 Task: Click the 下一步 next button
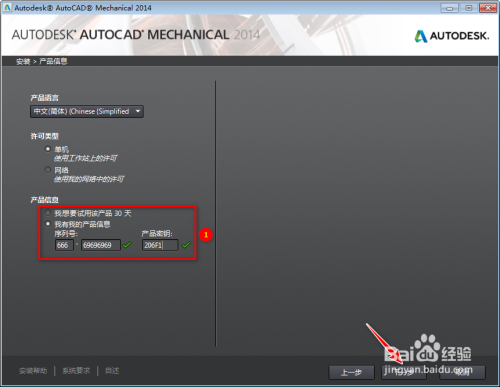point(404,372)
